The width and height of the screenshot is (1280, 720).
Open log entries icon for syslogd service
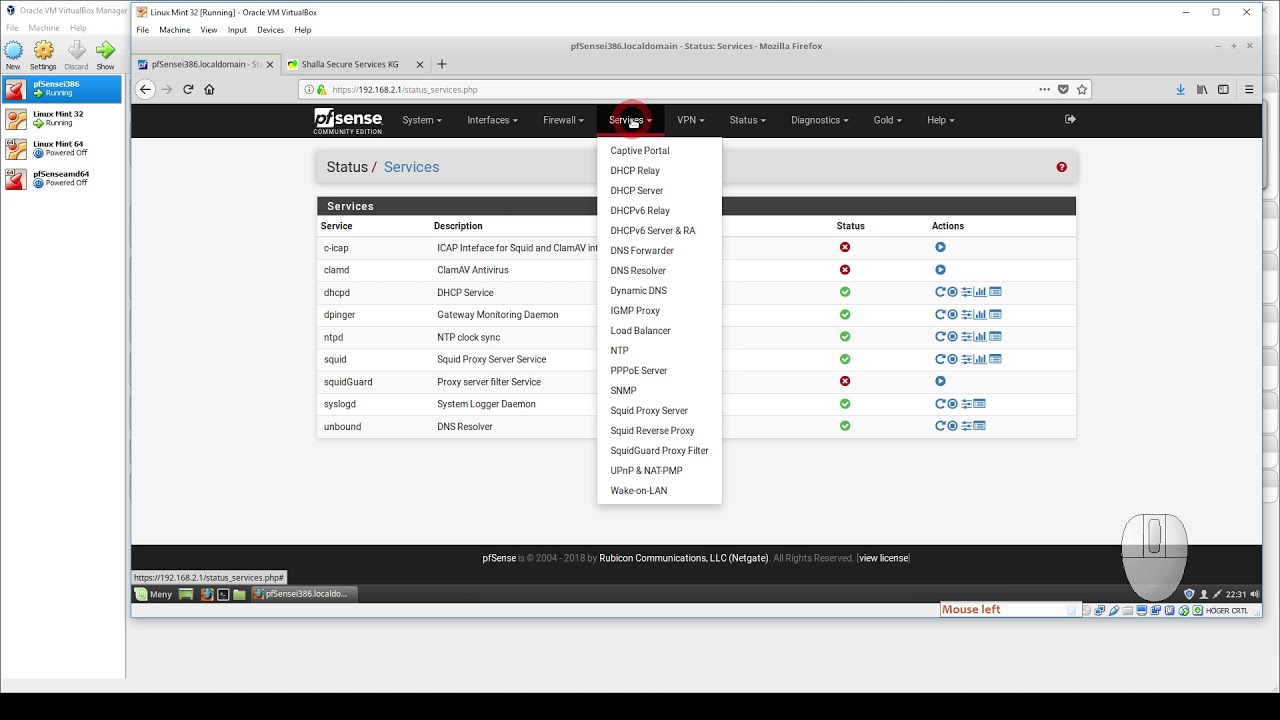point(980,404)
